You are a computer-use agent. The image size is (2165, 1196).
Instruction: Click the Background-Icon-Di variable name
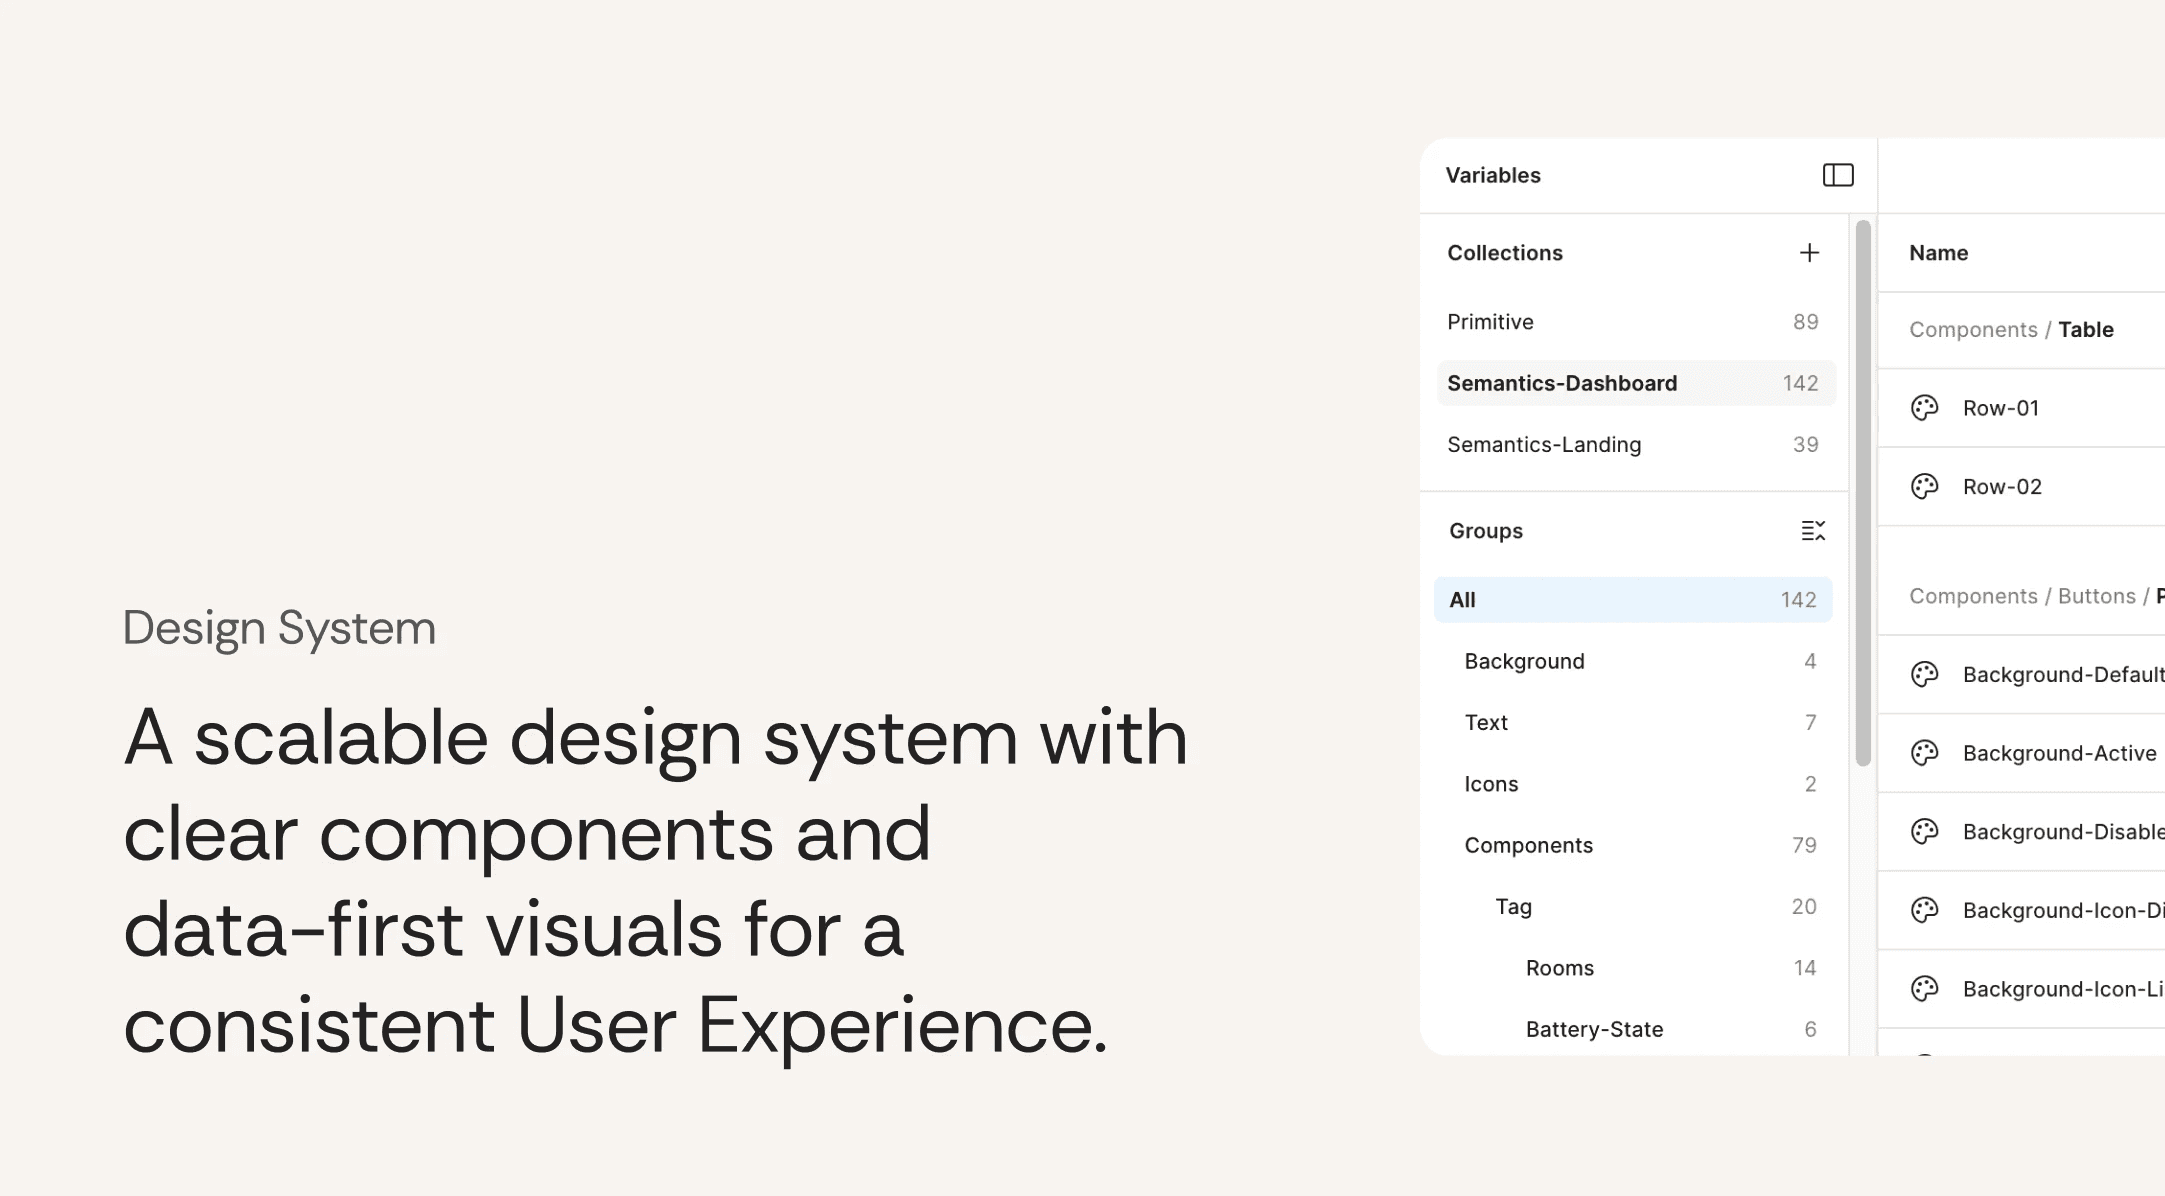2063,910
